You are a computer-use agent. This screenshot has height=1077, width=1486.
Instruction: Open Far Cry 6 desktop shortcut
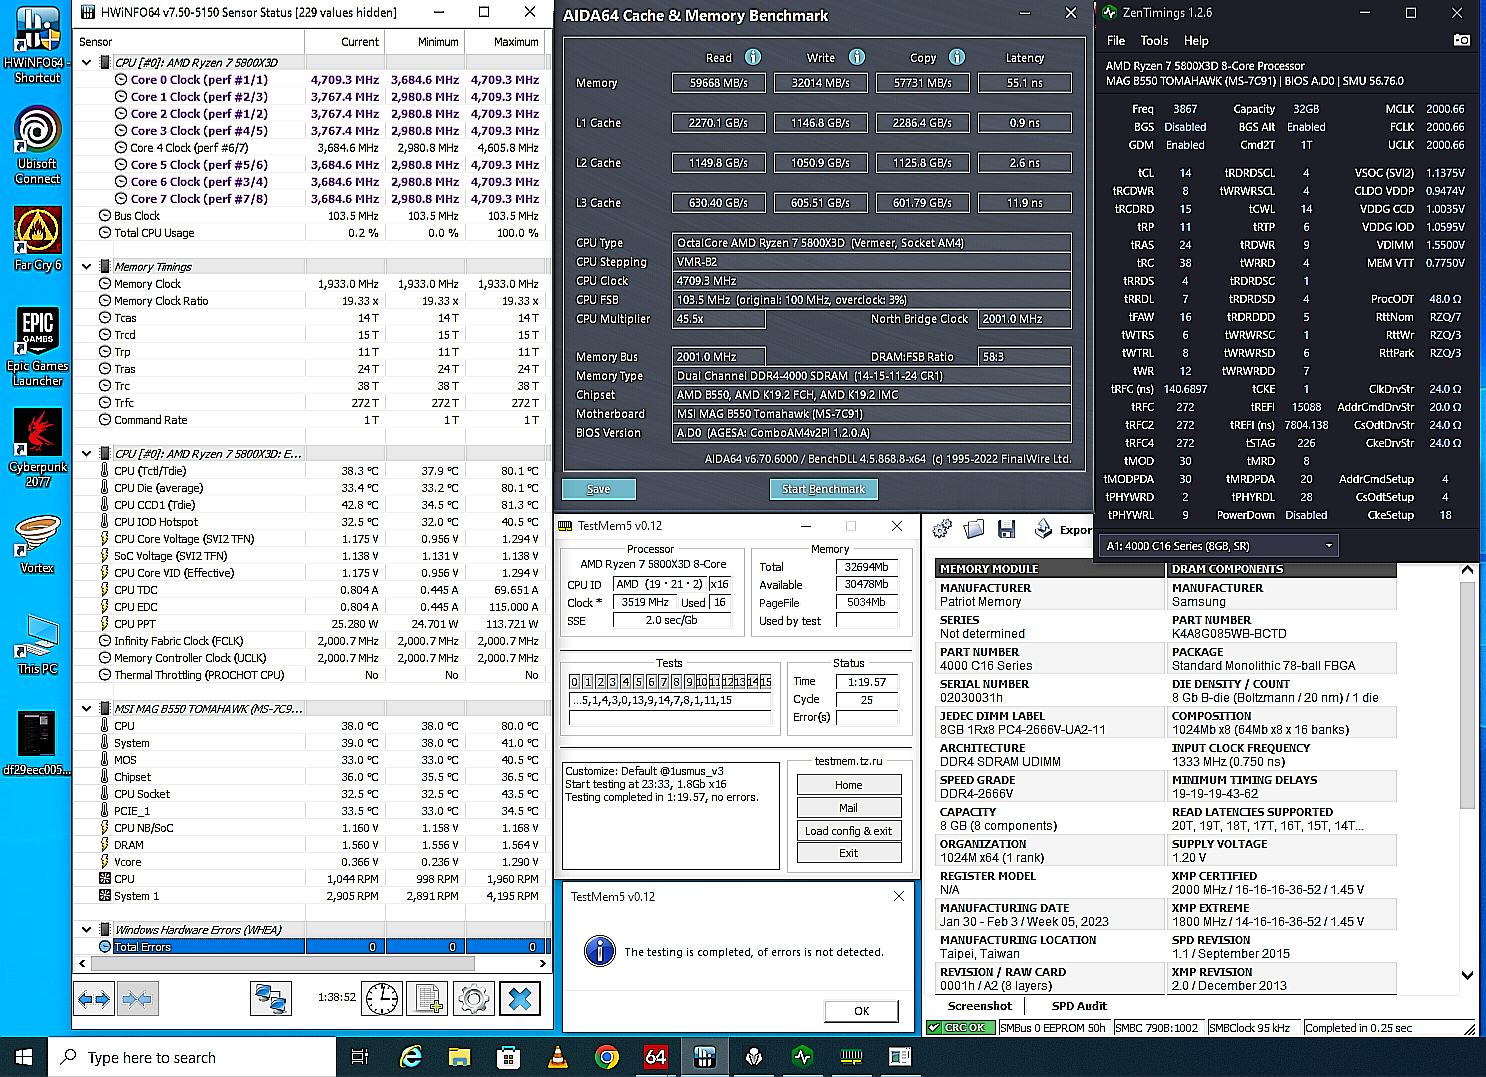[37, 240]
